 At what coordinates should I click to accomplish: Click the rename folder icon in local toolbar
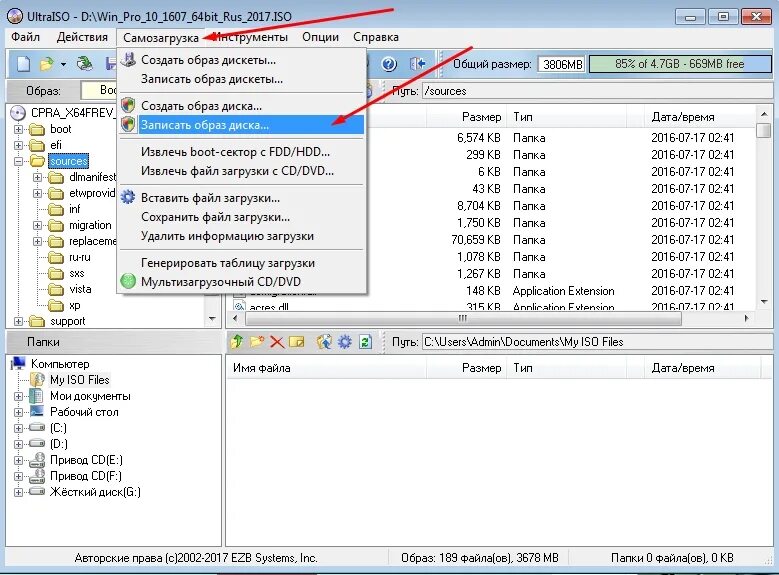point(297,342)
